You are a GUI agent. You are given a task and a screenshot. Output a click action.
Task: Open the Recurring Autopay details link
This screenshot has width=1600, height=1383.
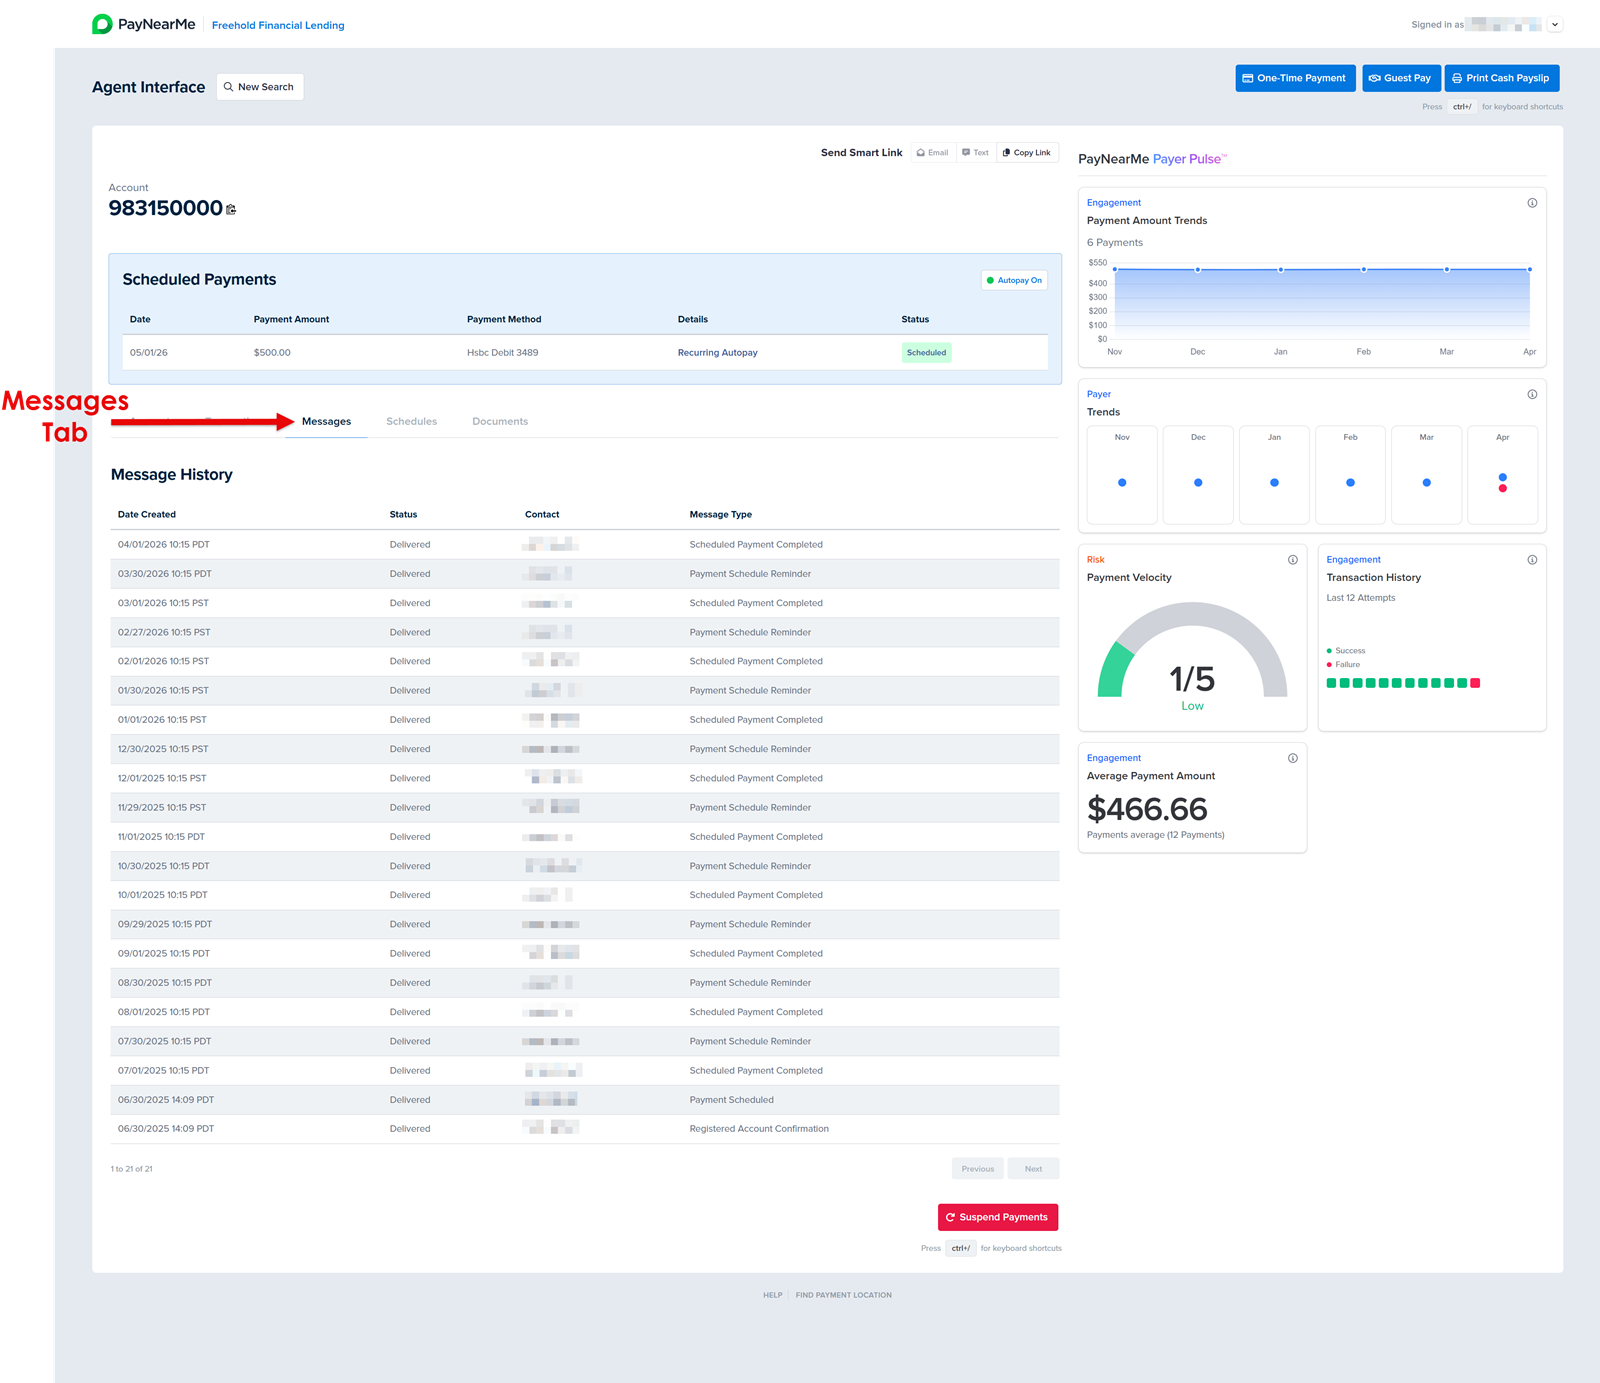717,353
